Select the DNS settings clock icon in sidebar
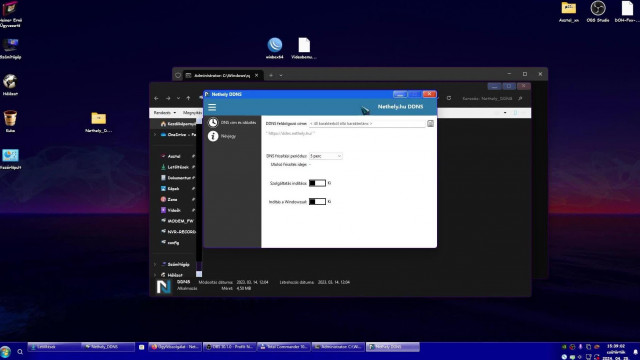The width and height of the screenshot is (640, 360). pyautogui.click(x=213, y=122)
